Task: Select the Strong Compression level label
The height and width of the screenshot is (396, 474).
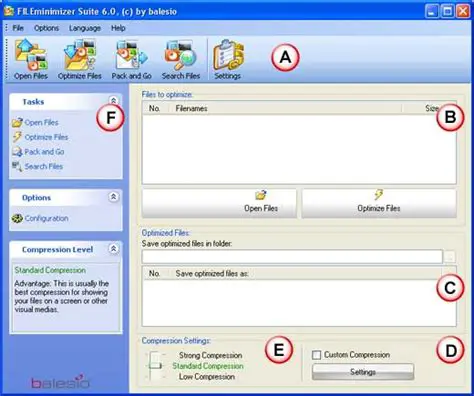Action: (x=210, y=355)
